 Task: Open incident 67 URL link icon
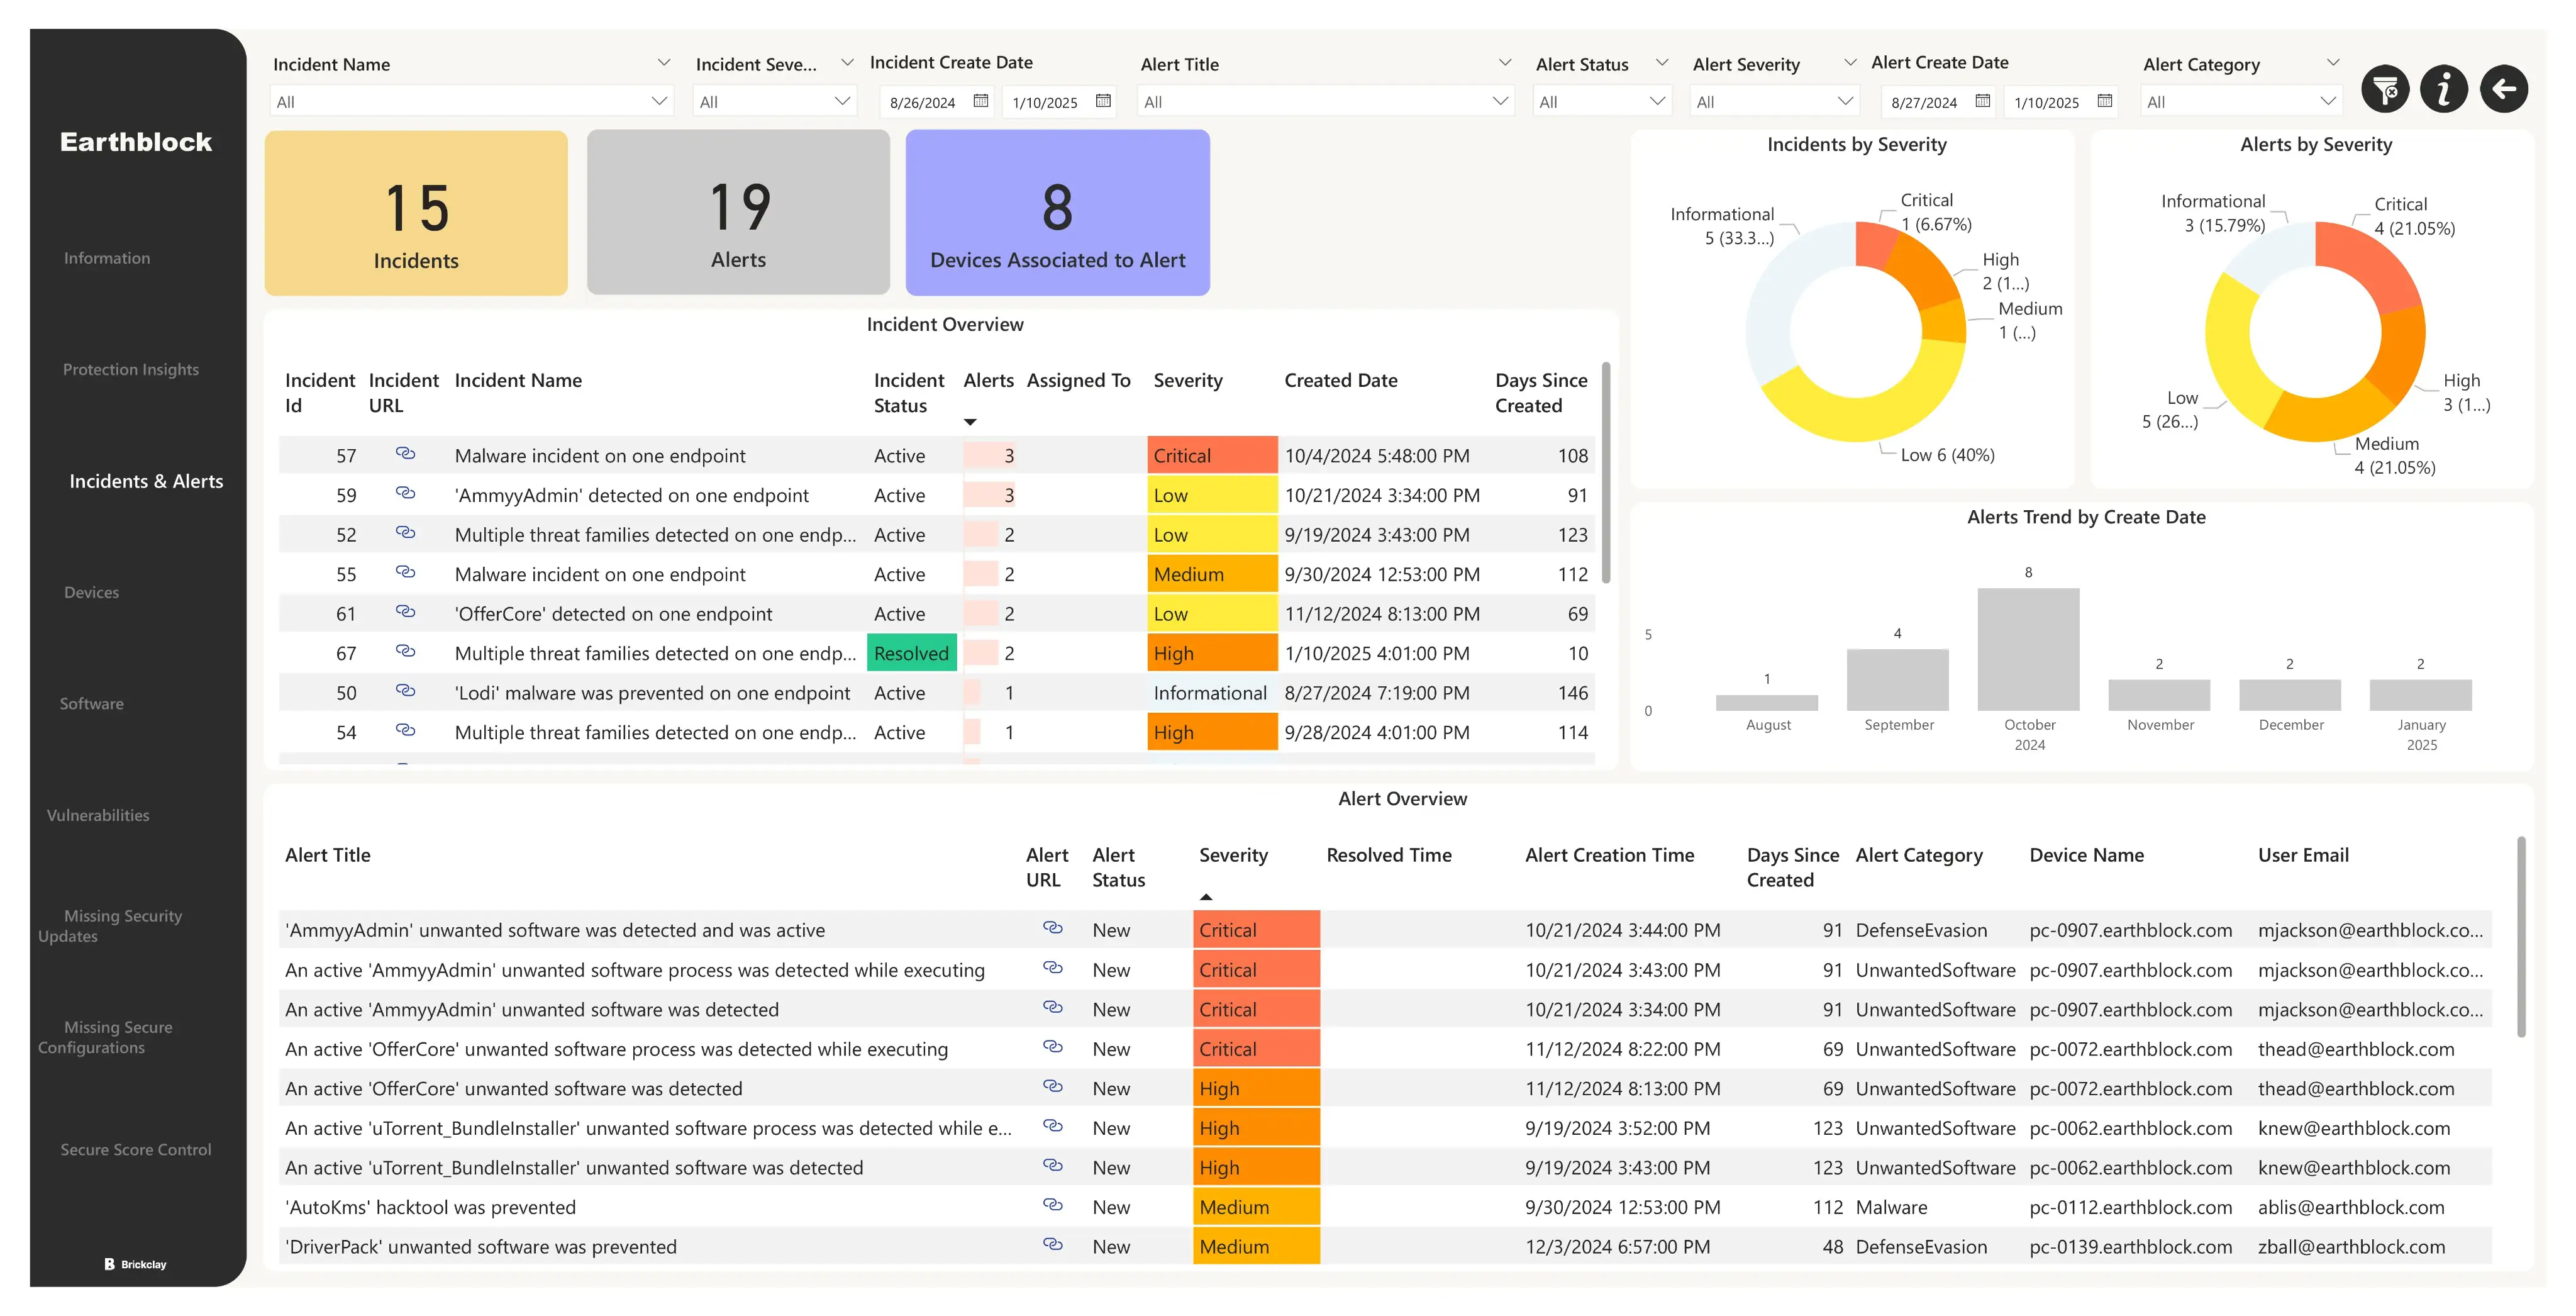[x=405, y=652]
